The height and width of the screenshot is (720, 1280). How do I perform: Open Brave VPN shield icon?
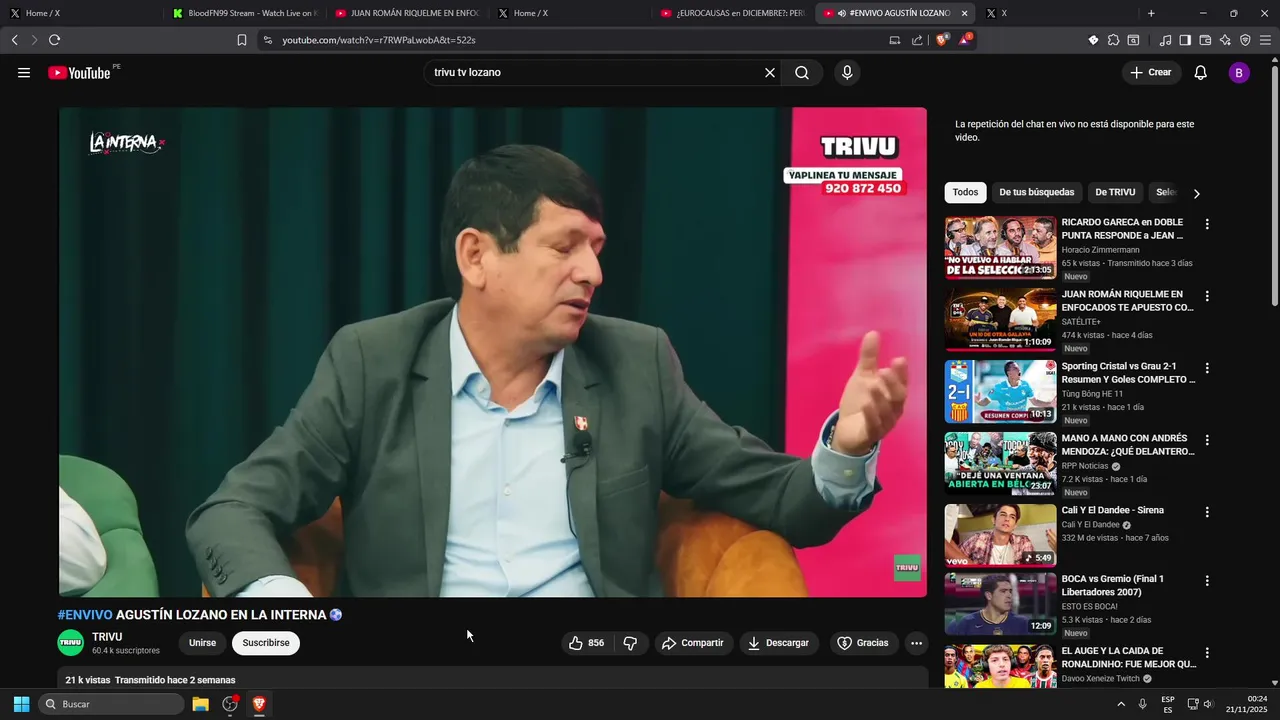click(x=1245, y=40)
